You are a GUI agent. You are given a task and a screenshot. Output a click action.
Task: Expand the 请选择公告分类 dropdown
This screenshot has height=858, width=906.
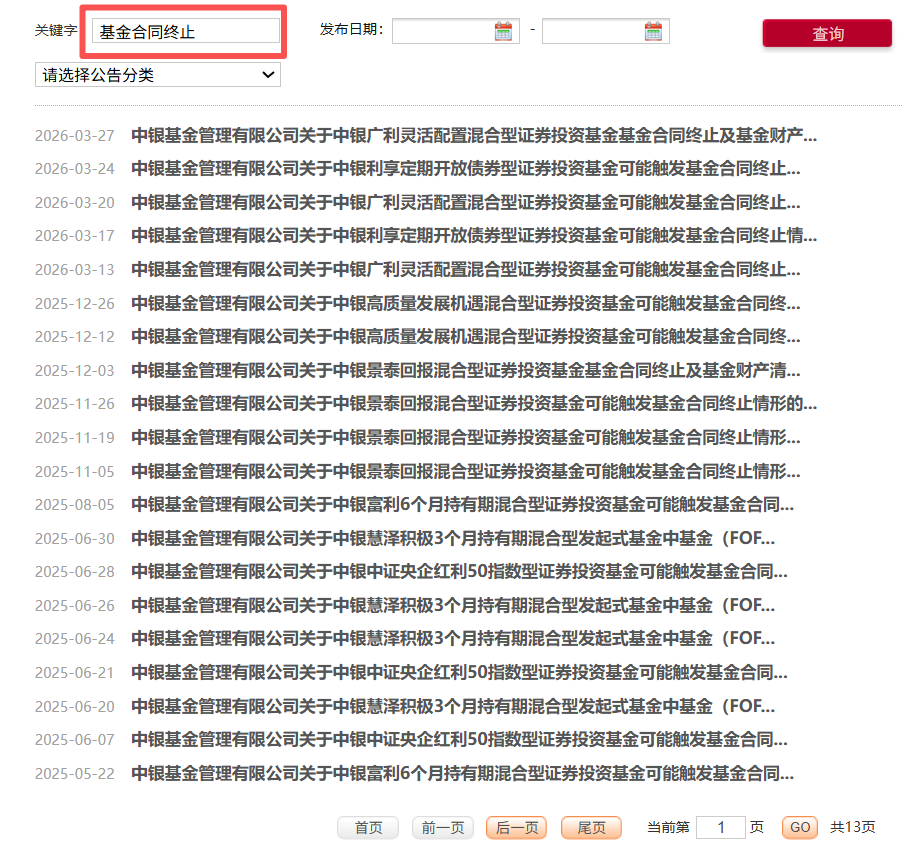coord(157,75)
